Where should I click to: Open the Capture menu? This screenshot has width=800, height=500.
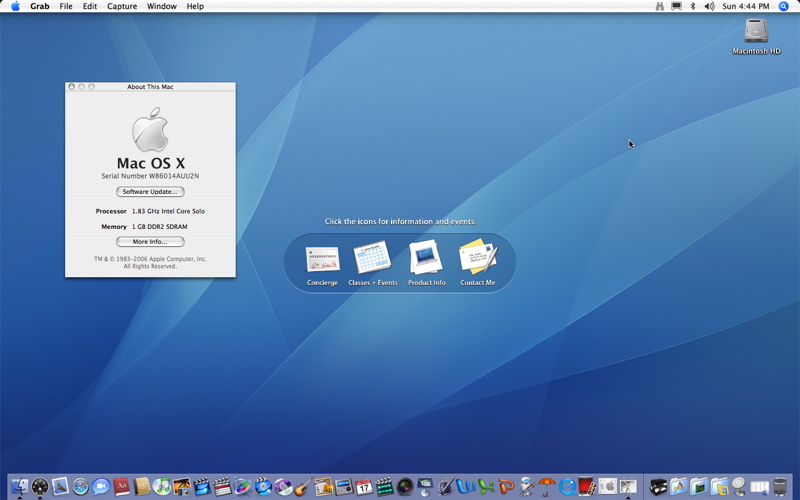(x=122, y=6)
